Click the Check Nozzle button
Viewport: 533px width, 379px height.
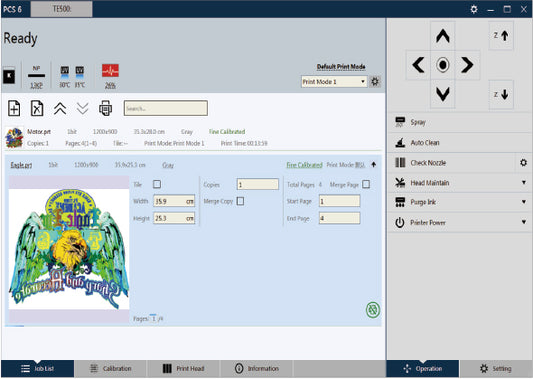[x=451, y=163]
